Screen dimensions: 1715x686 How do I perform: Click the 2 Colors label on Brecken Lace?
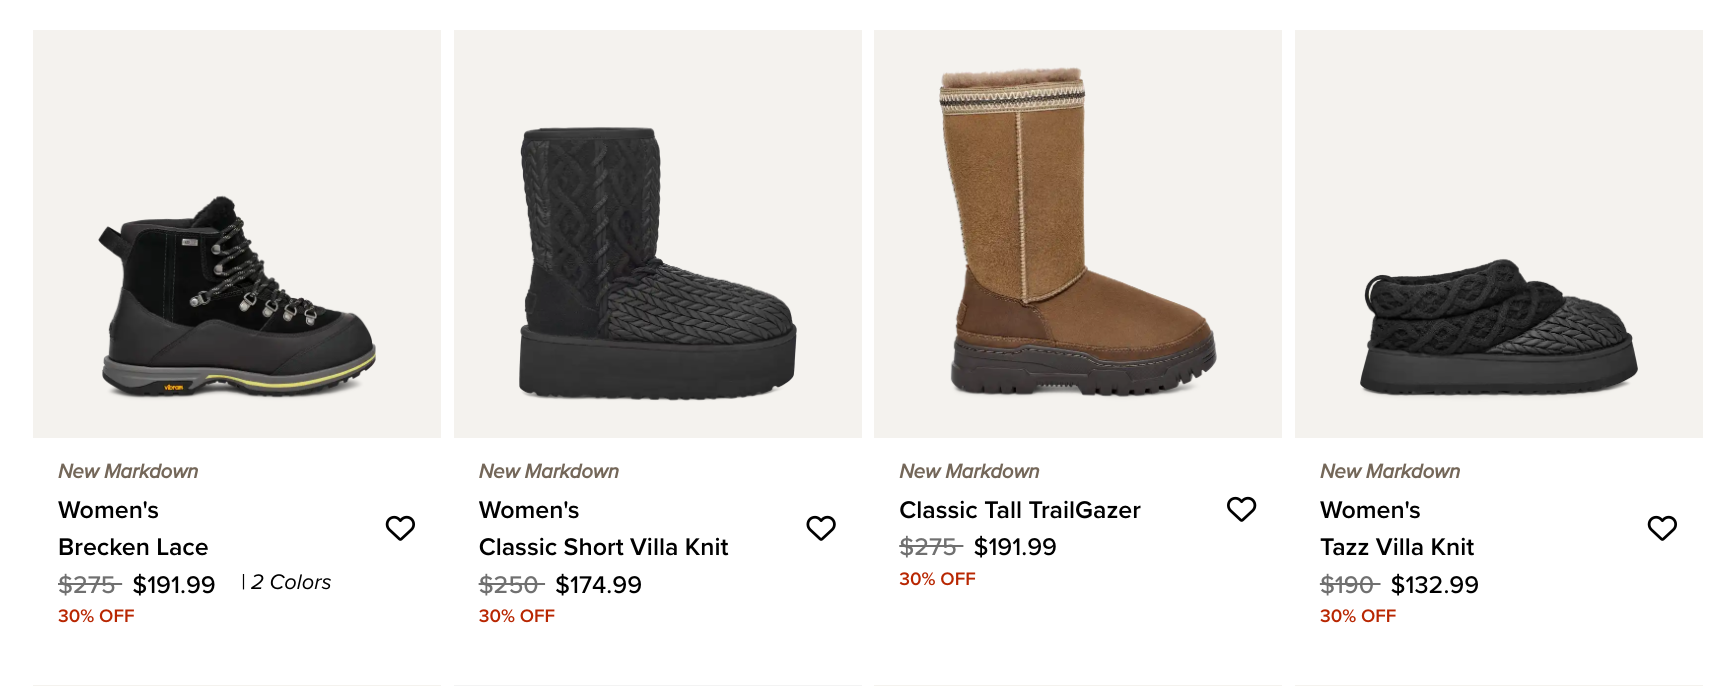290,582
